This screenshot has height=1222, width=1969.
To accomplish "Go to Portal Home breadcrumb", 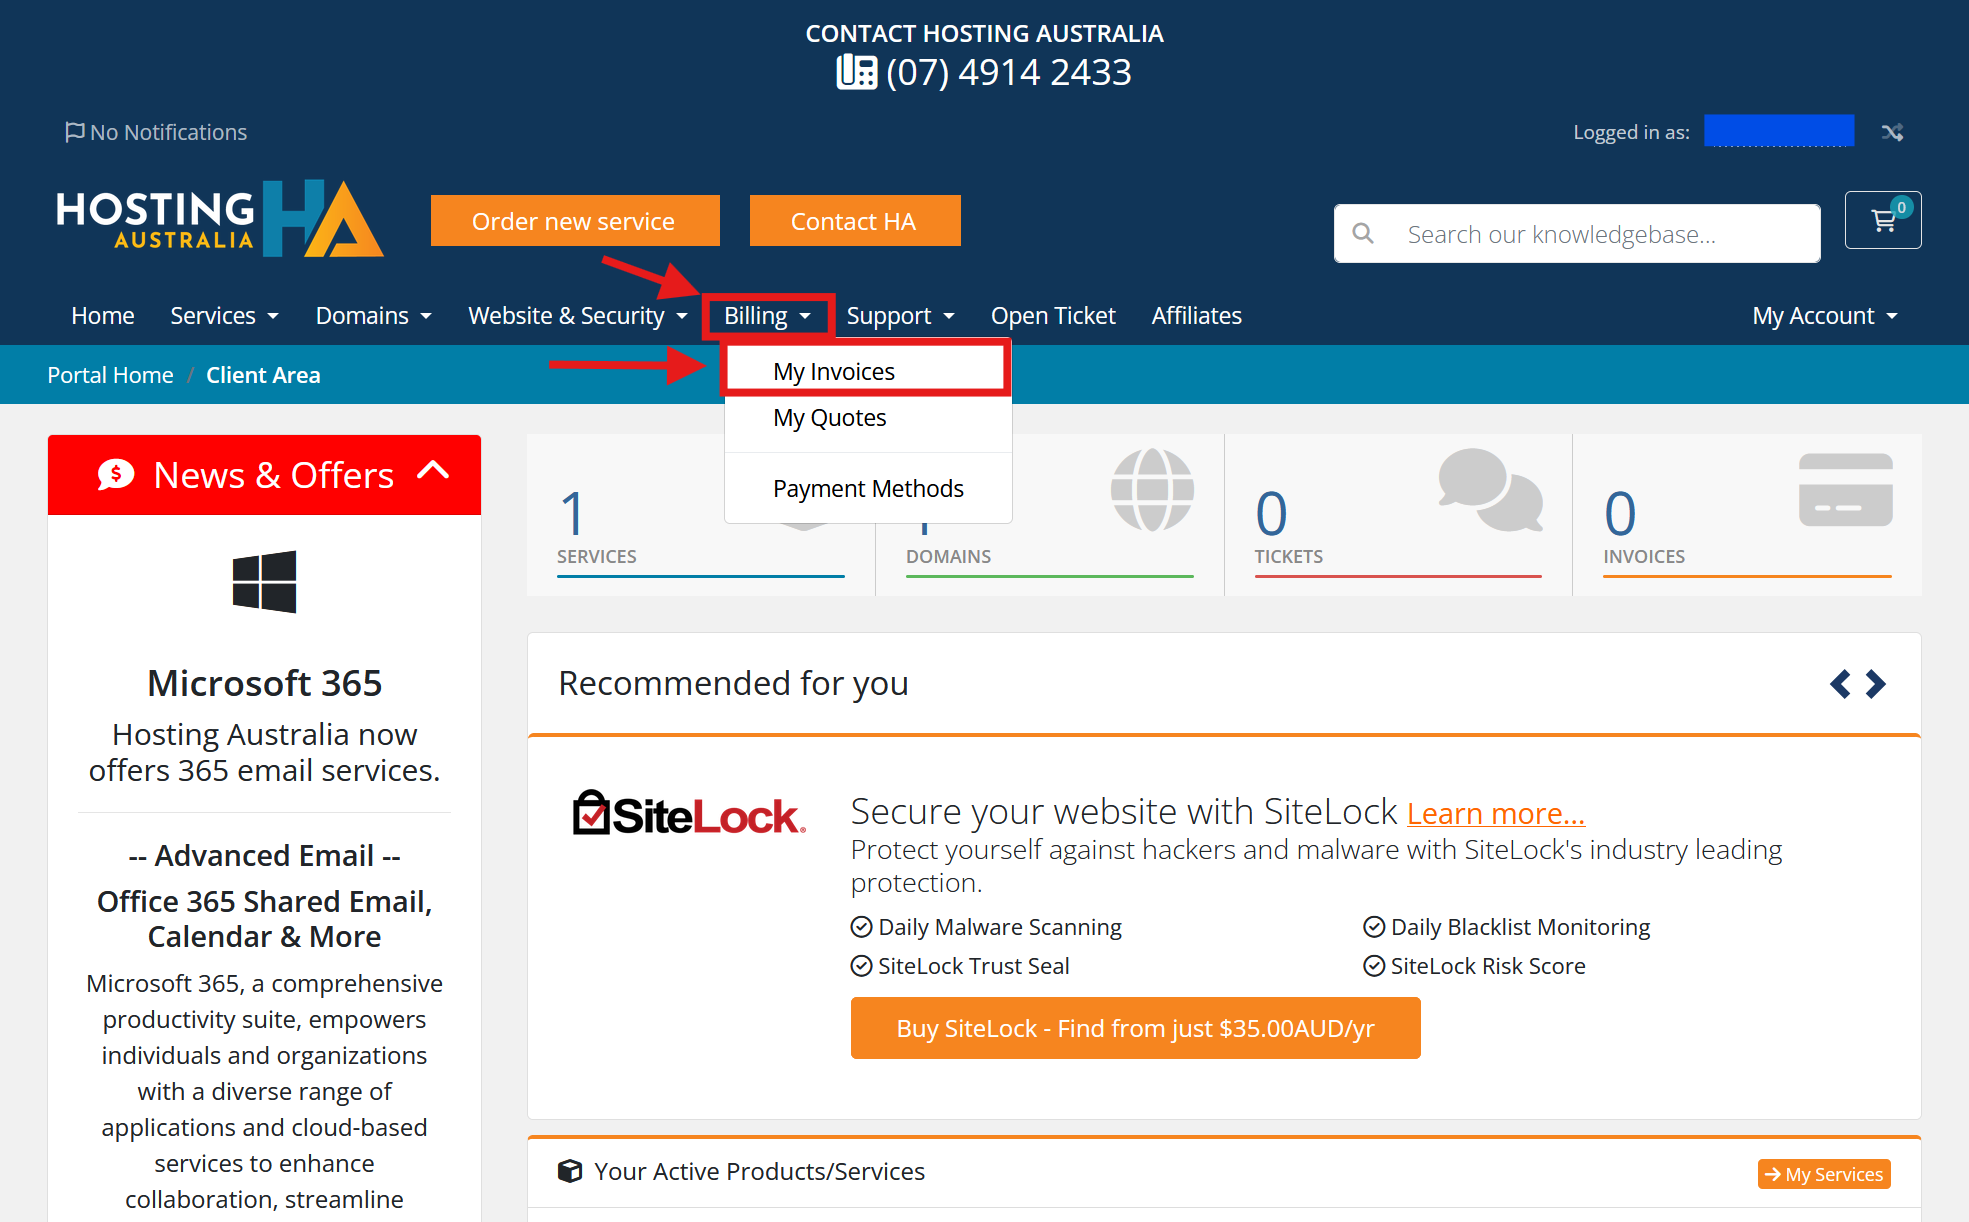I will pyautogui.click(x=110, y=375).
